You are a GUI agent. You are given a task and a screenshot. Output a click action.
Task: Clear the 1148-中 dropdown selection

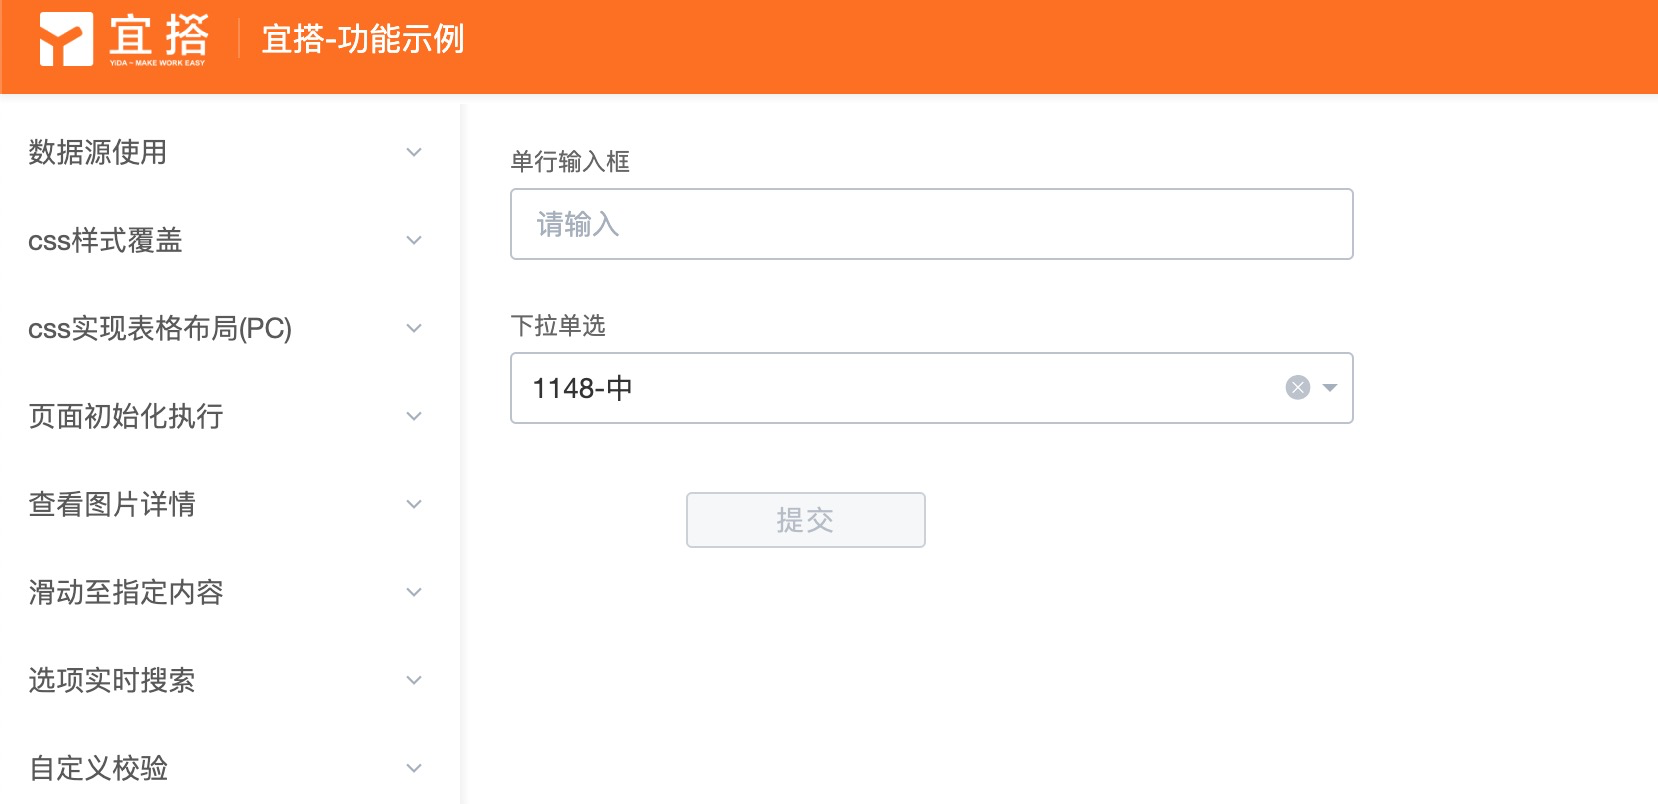click(1297, 388)
